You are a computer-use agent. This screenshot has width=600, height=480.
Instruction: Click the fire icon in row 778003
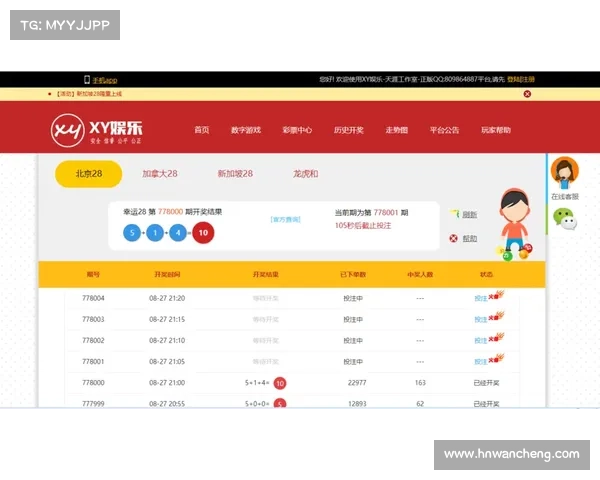496,316
